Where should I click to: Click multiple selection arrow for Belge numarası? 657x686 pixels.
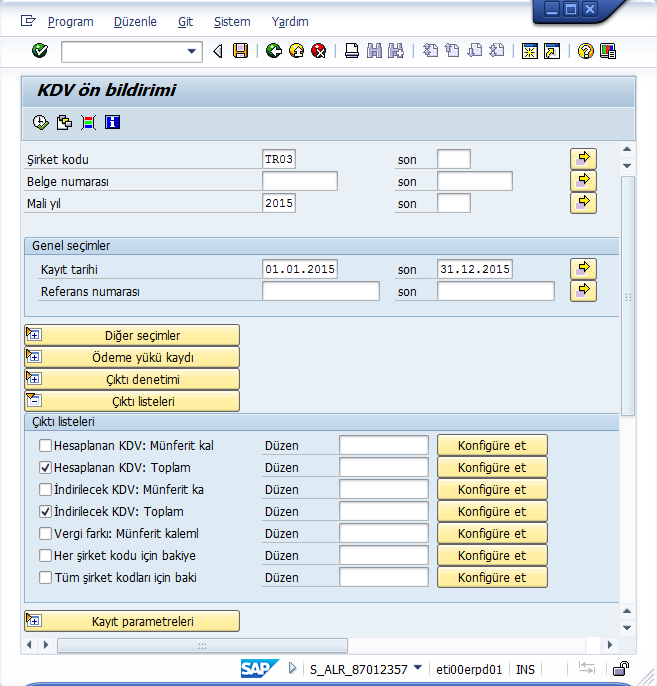coord(583,181)
